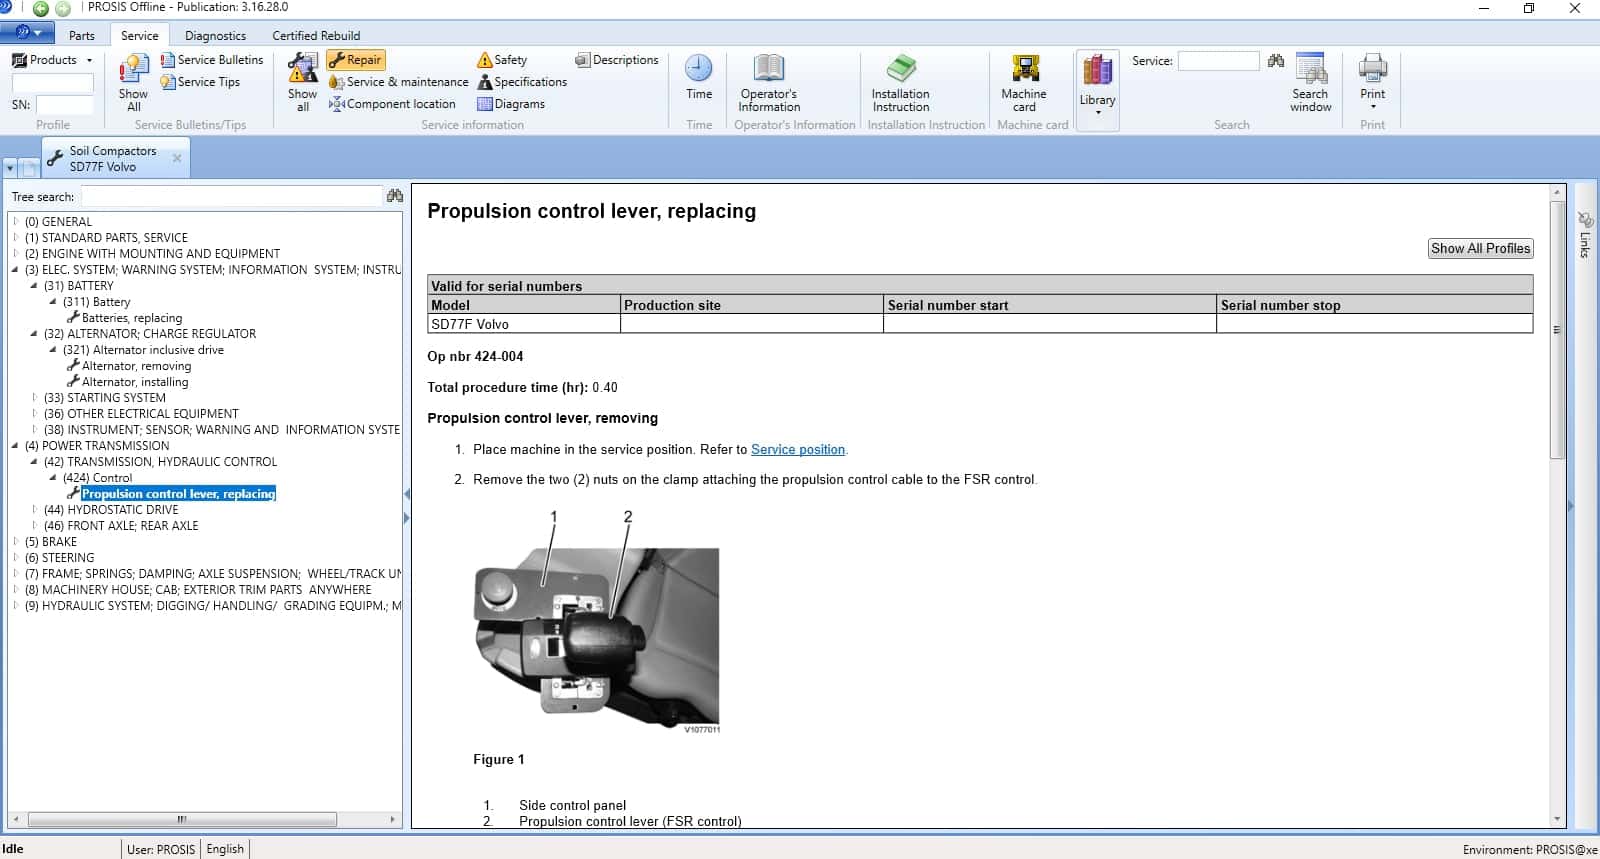
Task: Open the tab list dropdown arrow
Action: pyautogui.click(x=10, y=168)
